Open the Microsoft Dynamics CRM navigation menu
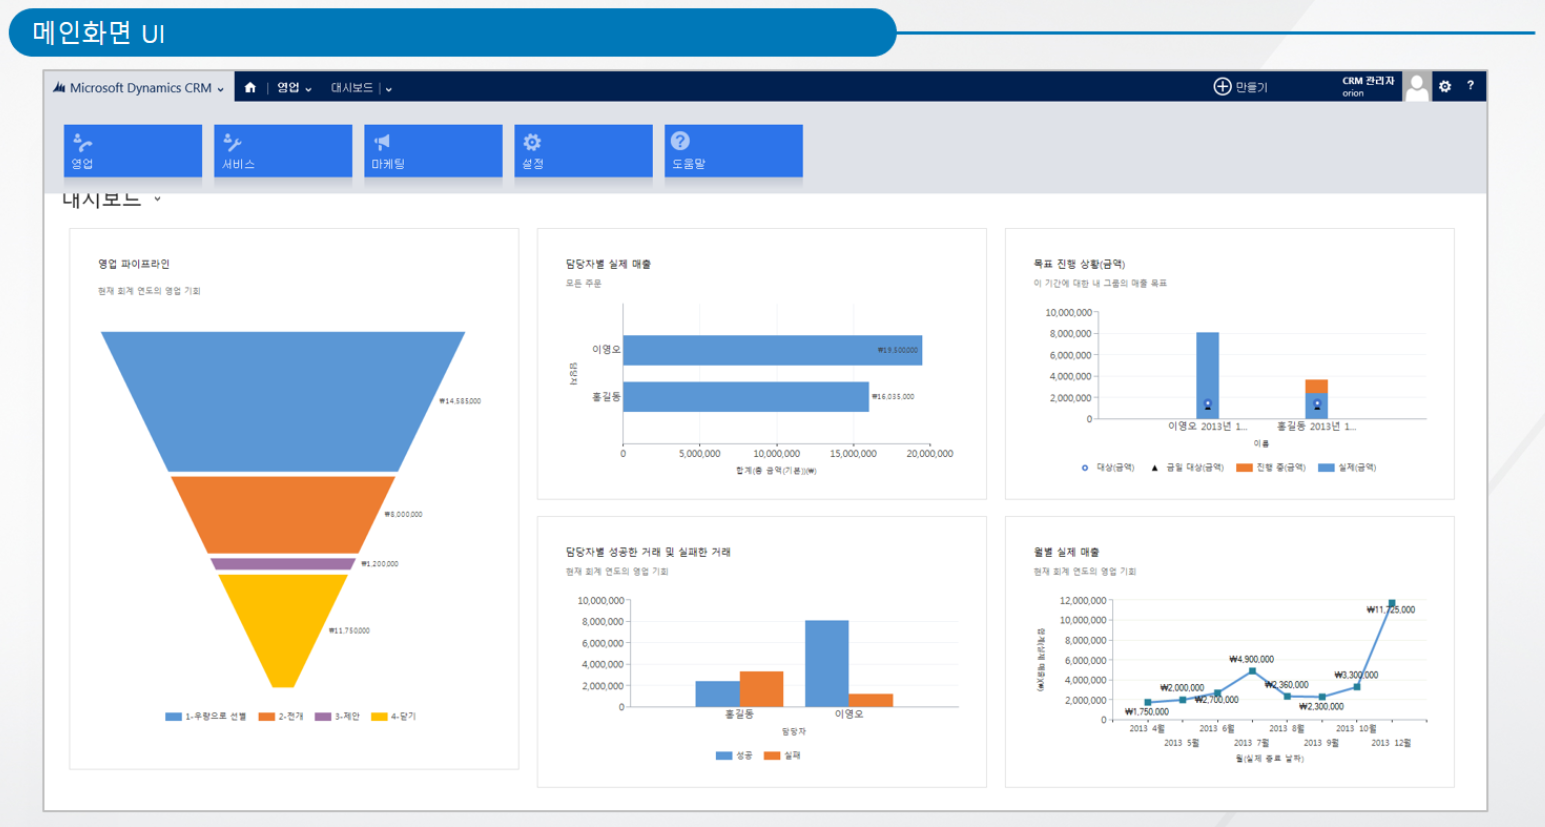 coord(139,88)
